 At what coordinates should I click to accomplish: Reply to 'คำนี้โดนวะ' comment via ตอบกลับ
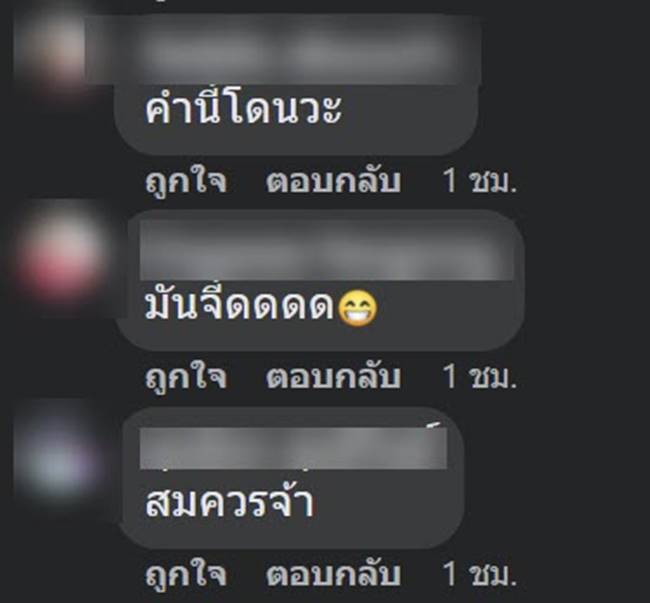[x=334, y=181]
